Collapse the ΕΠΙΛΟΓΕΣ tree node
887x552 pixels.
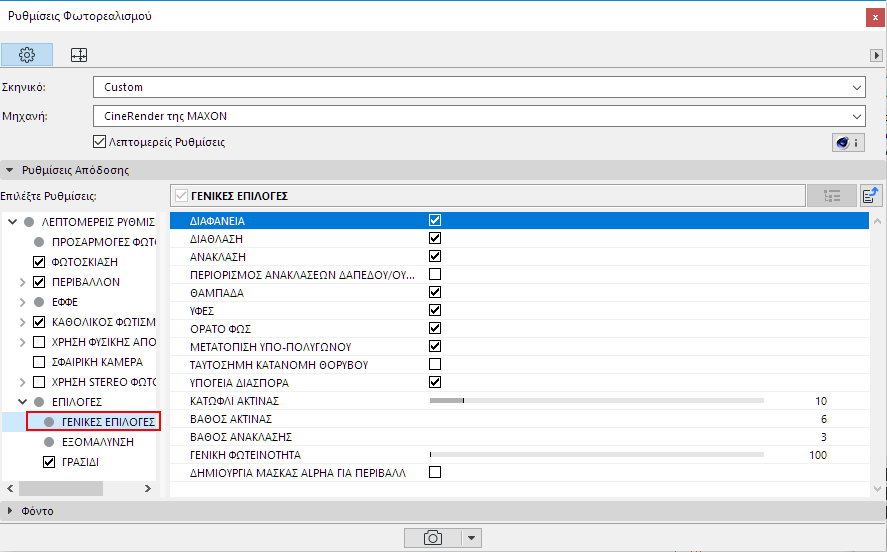(23, 402)
